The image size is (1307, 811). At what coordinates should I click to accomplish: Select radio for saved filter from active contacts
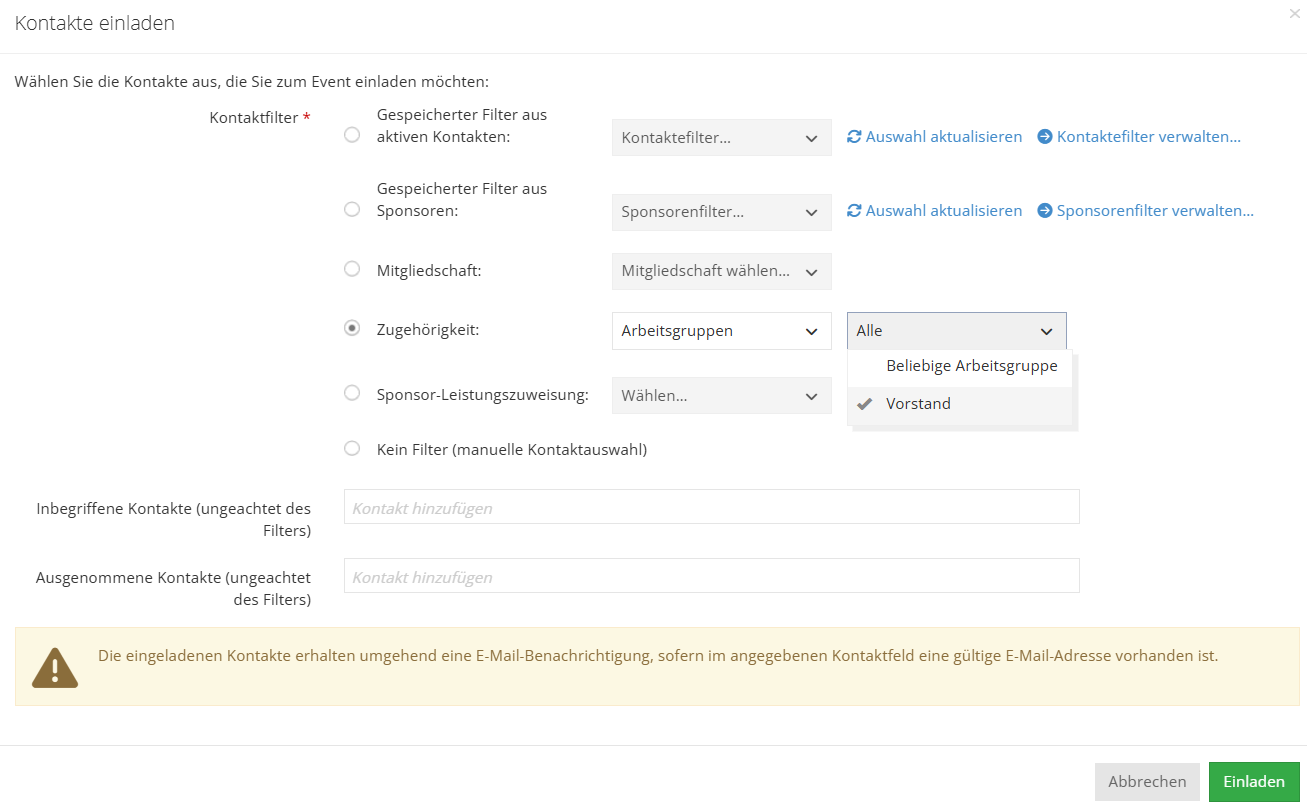352,135
